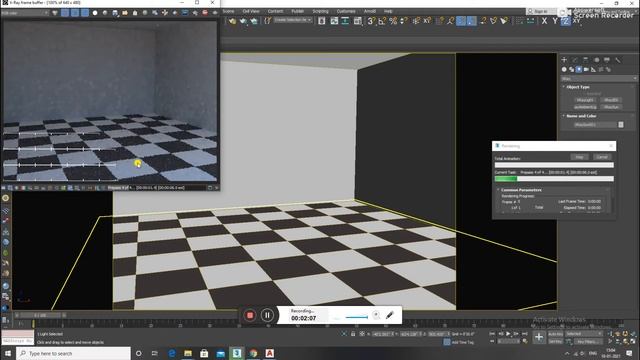640x360 pixels.
Task: Open File Explorer from taskbar
Action: coord(188,353)
